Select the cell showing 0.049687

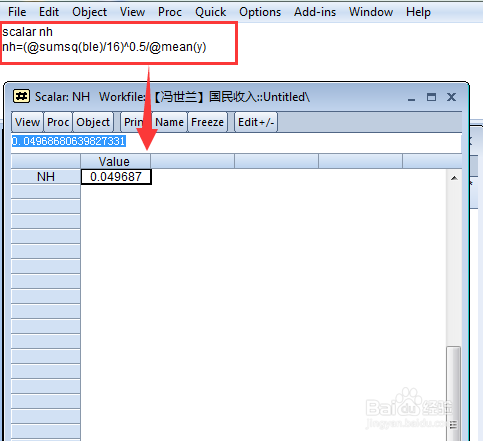tap(116, 177)
